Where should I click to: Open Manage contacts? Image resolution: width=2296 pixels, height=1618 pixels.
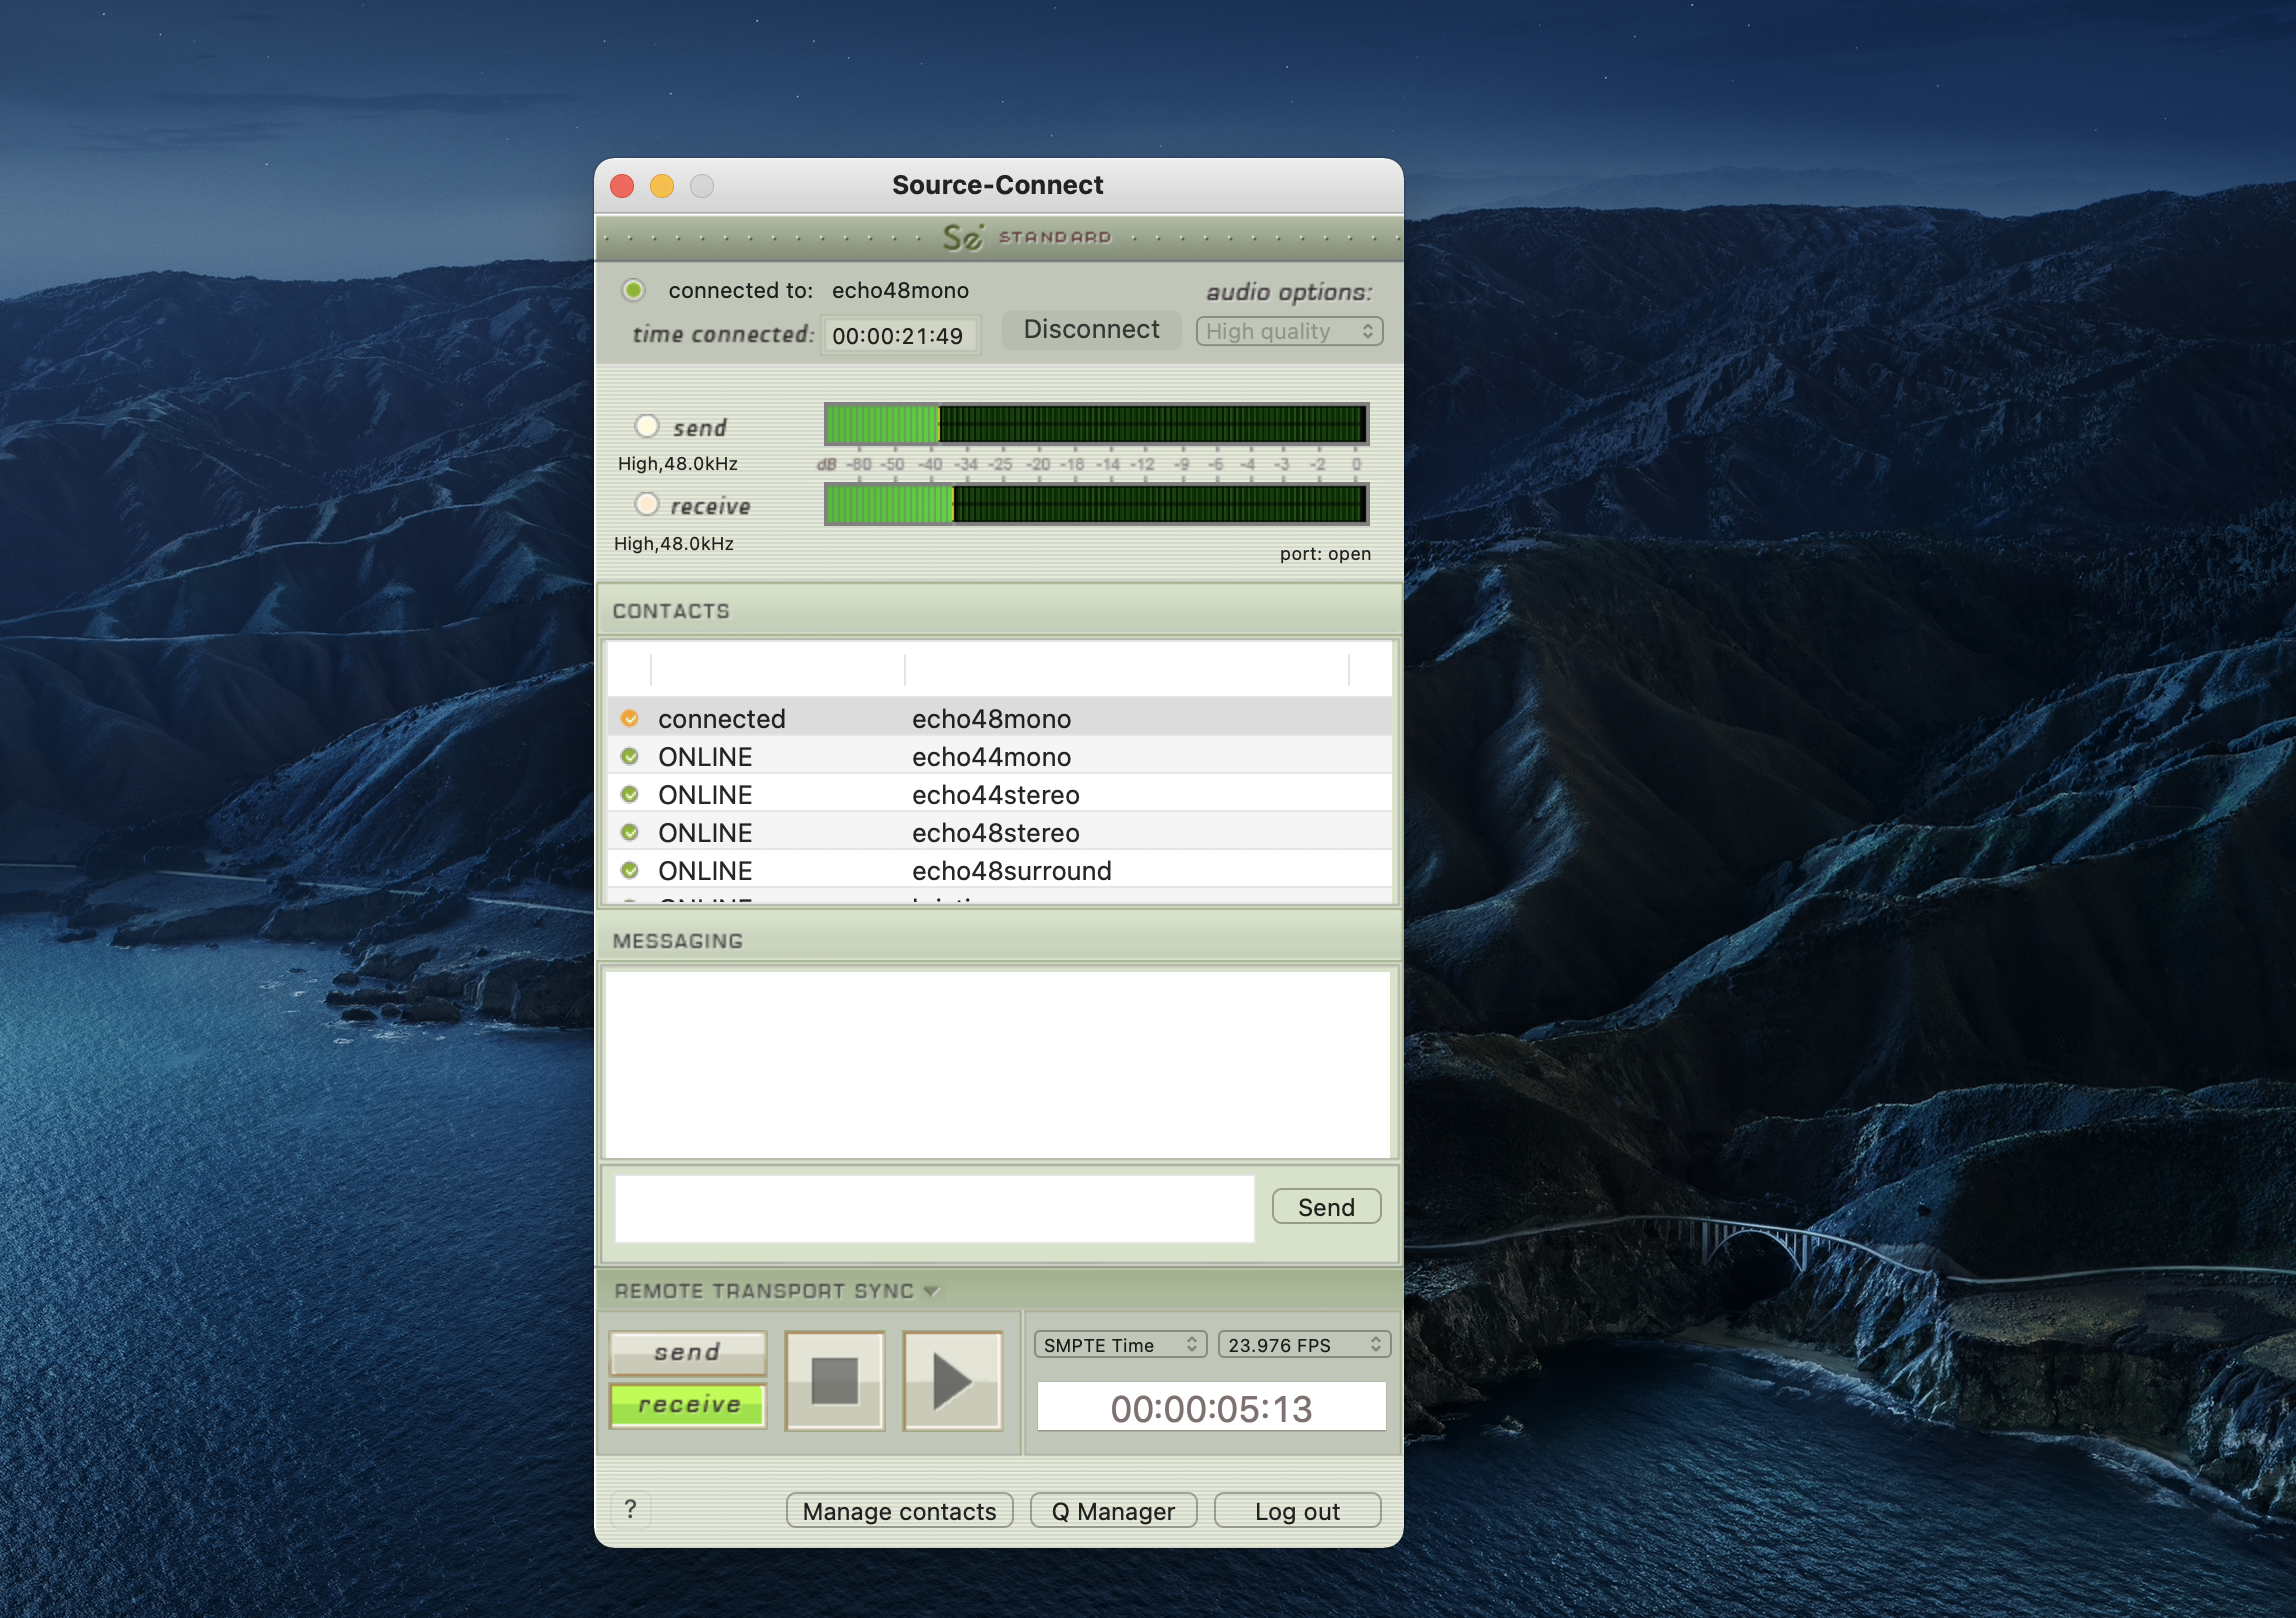tap(898, 1511)
